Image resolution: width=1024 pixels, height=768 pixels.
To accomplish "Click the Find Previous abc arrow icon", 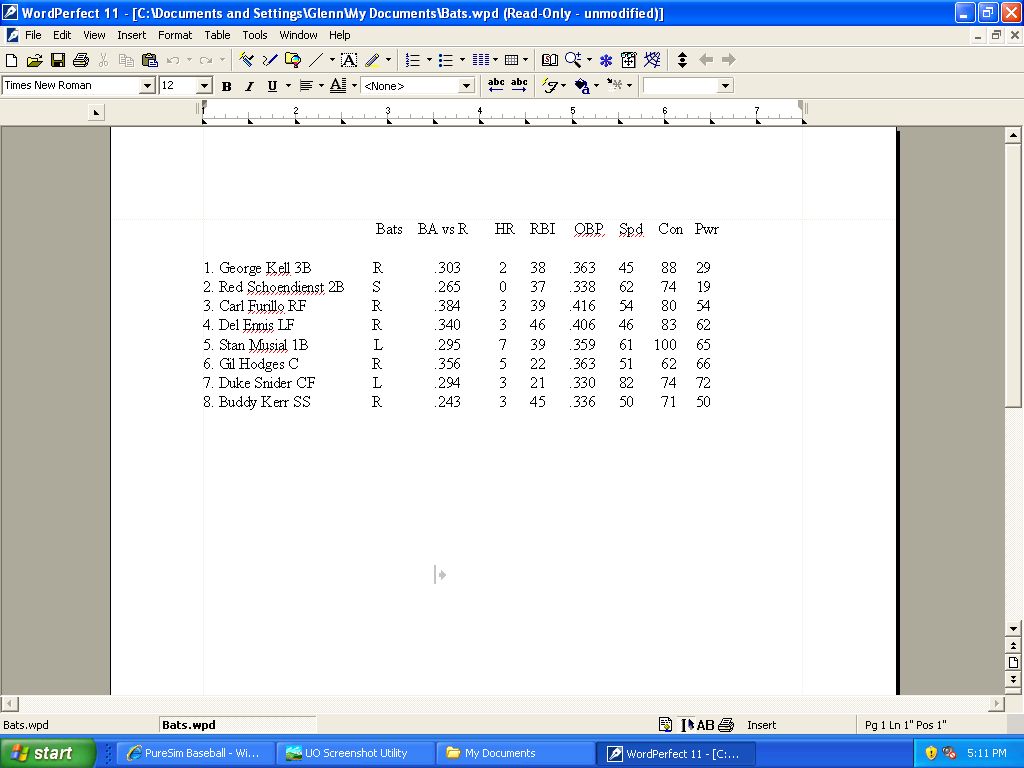I will click(496, 86).
